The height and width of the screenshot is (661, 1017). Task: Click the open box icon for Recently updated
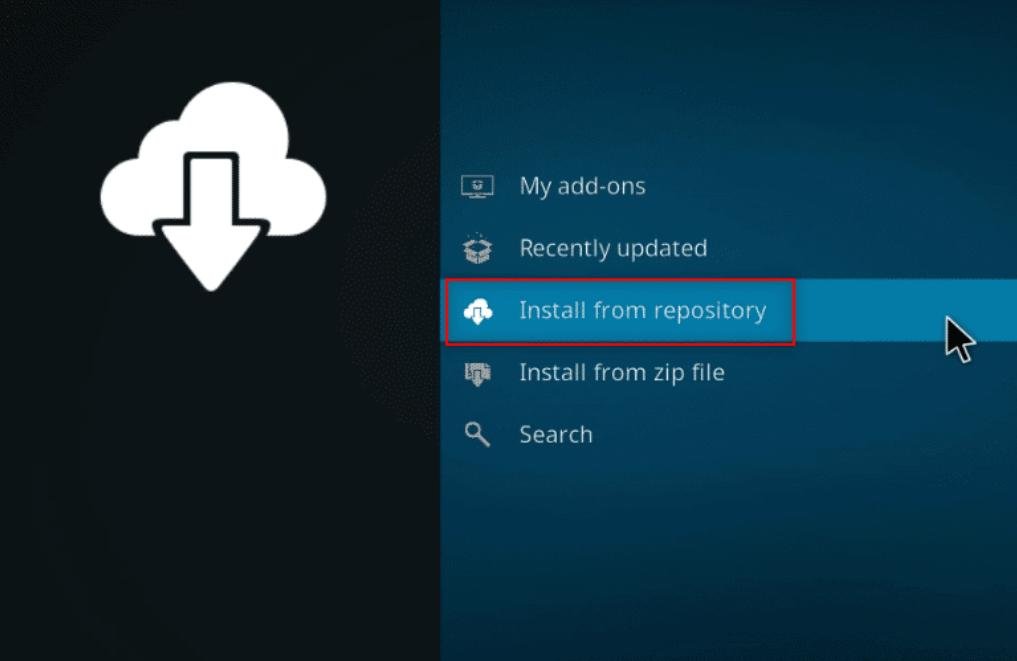point(477,249)
